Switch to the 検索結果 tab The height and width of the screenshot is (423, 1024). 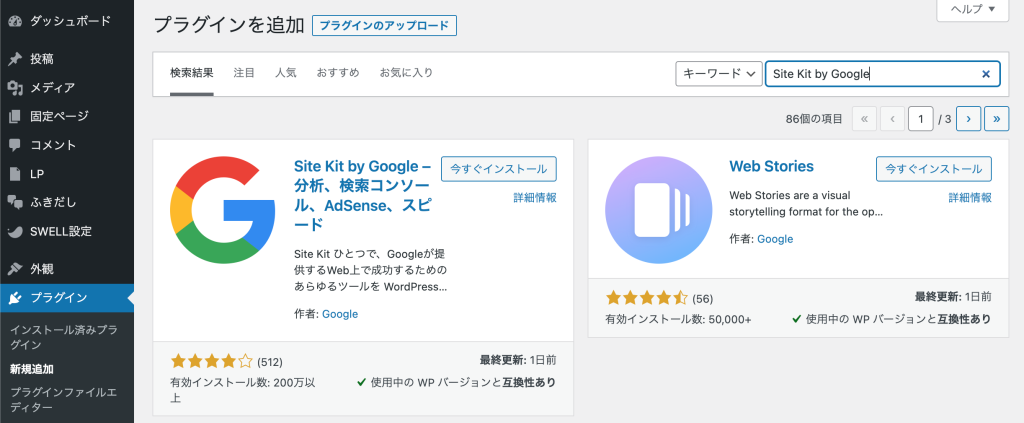coord(191,73)
